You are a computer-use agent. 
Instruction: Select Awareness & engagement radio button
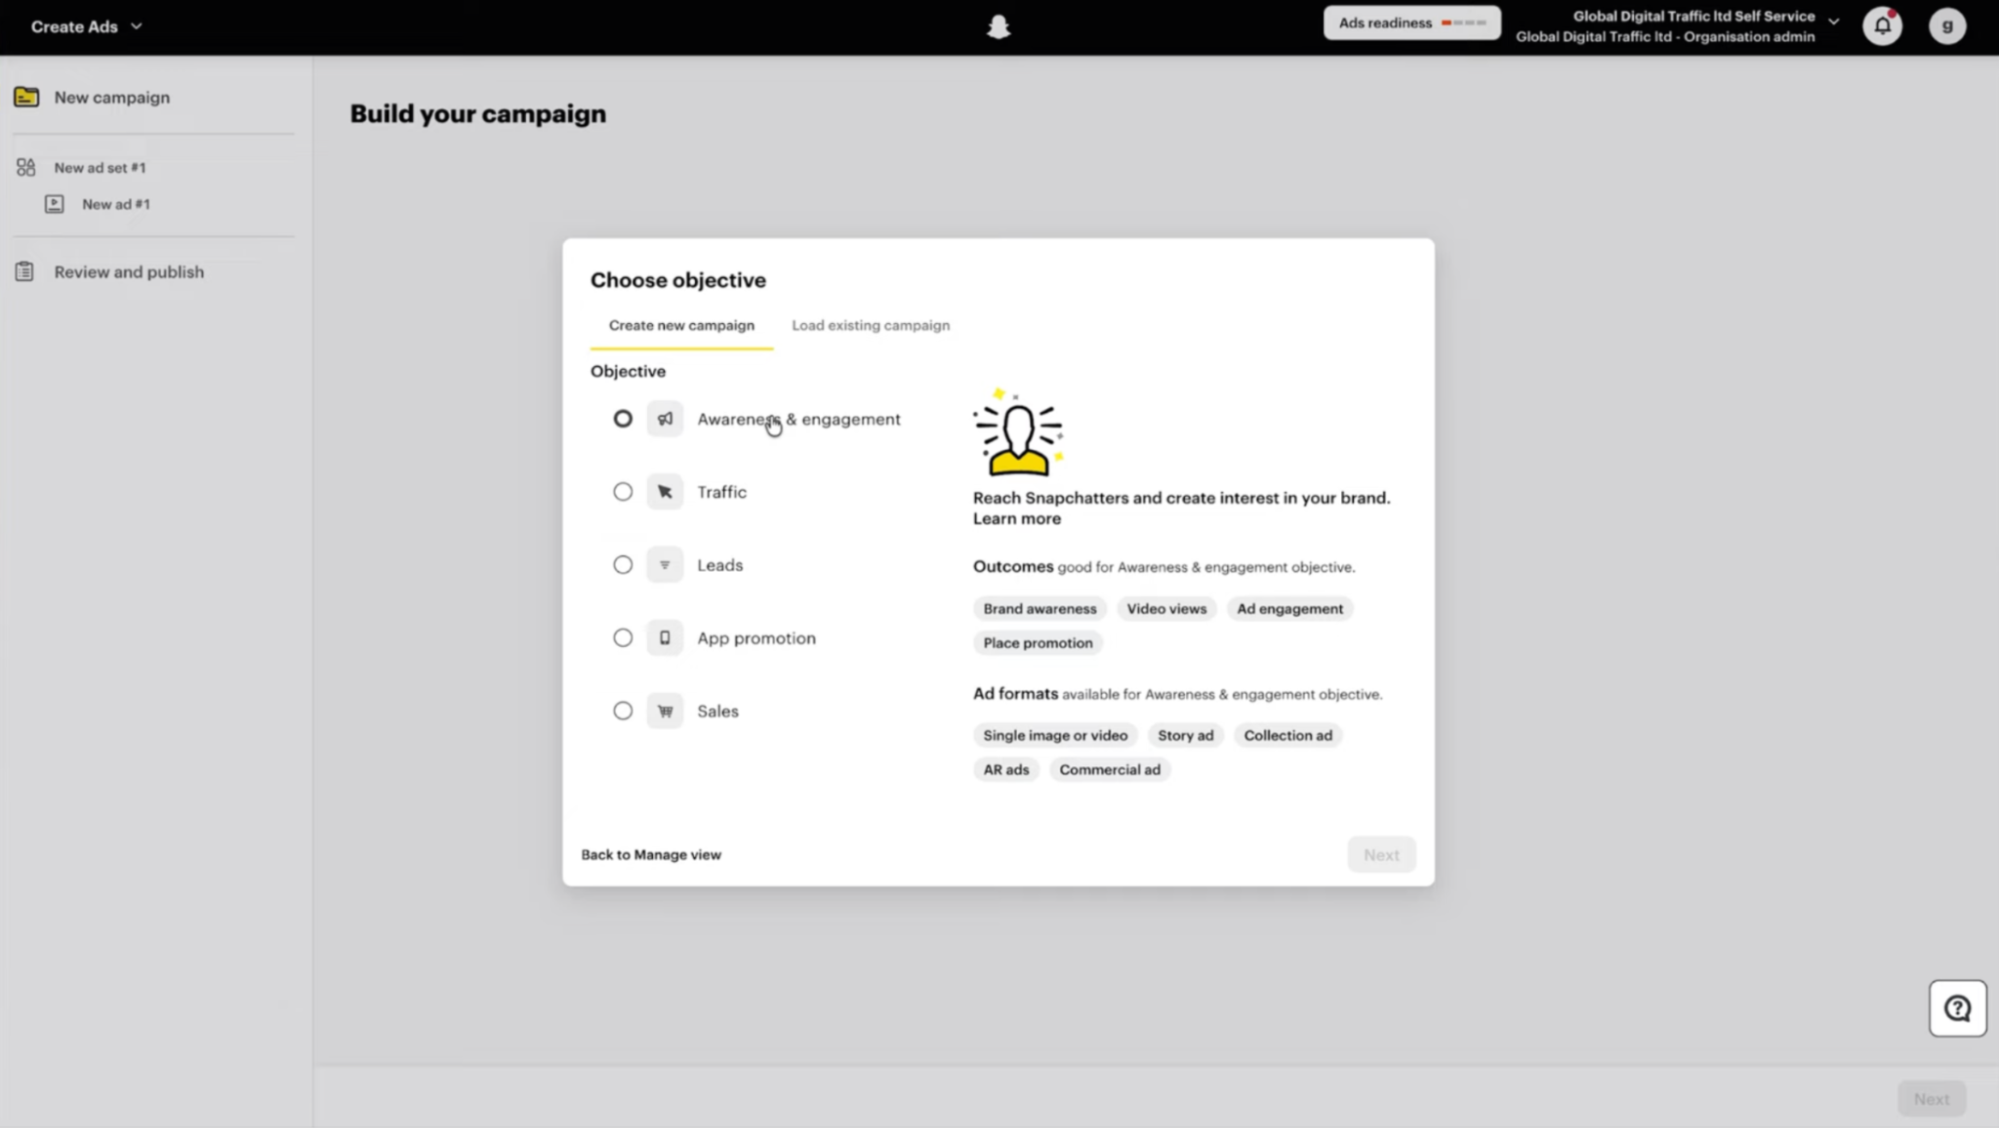pyautogui.click(x=623, y=419)
